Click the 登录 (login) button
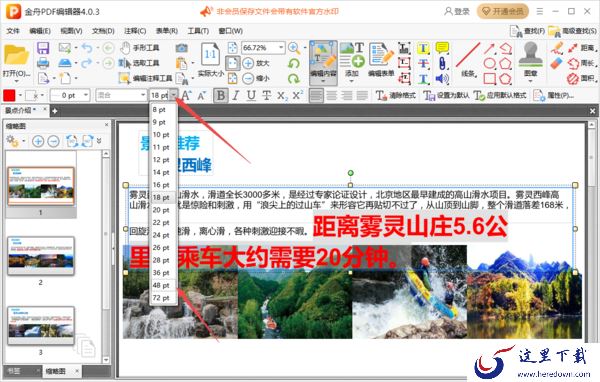The image size is (600, 382). pyautogui.click(x=457, y=11)
